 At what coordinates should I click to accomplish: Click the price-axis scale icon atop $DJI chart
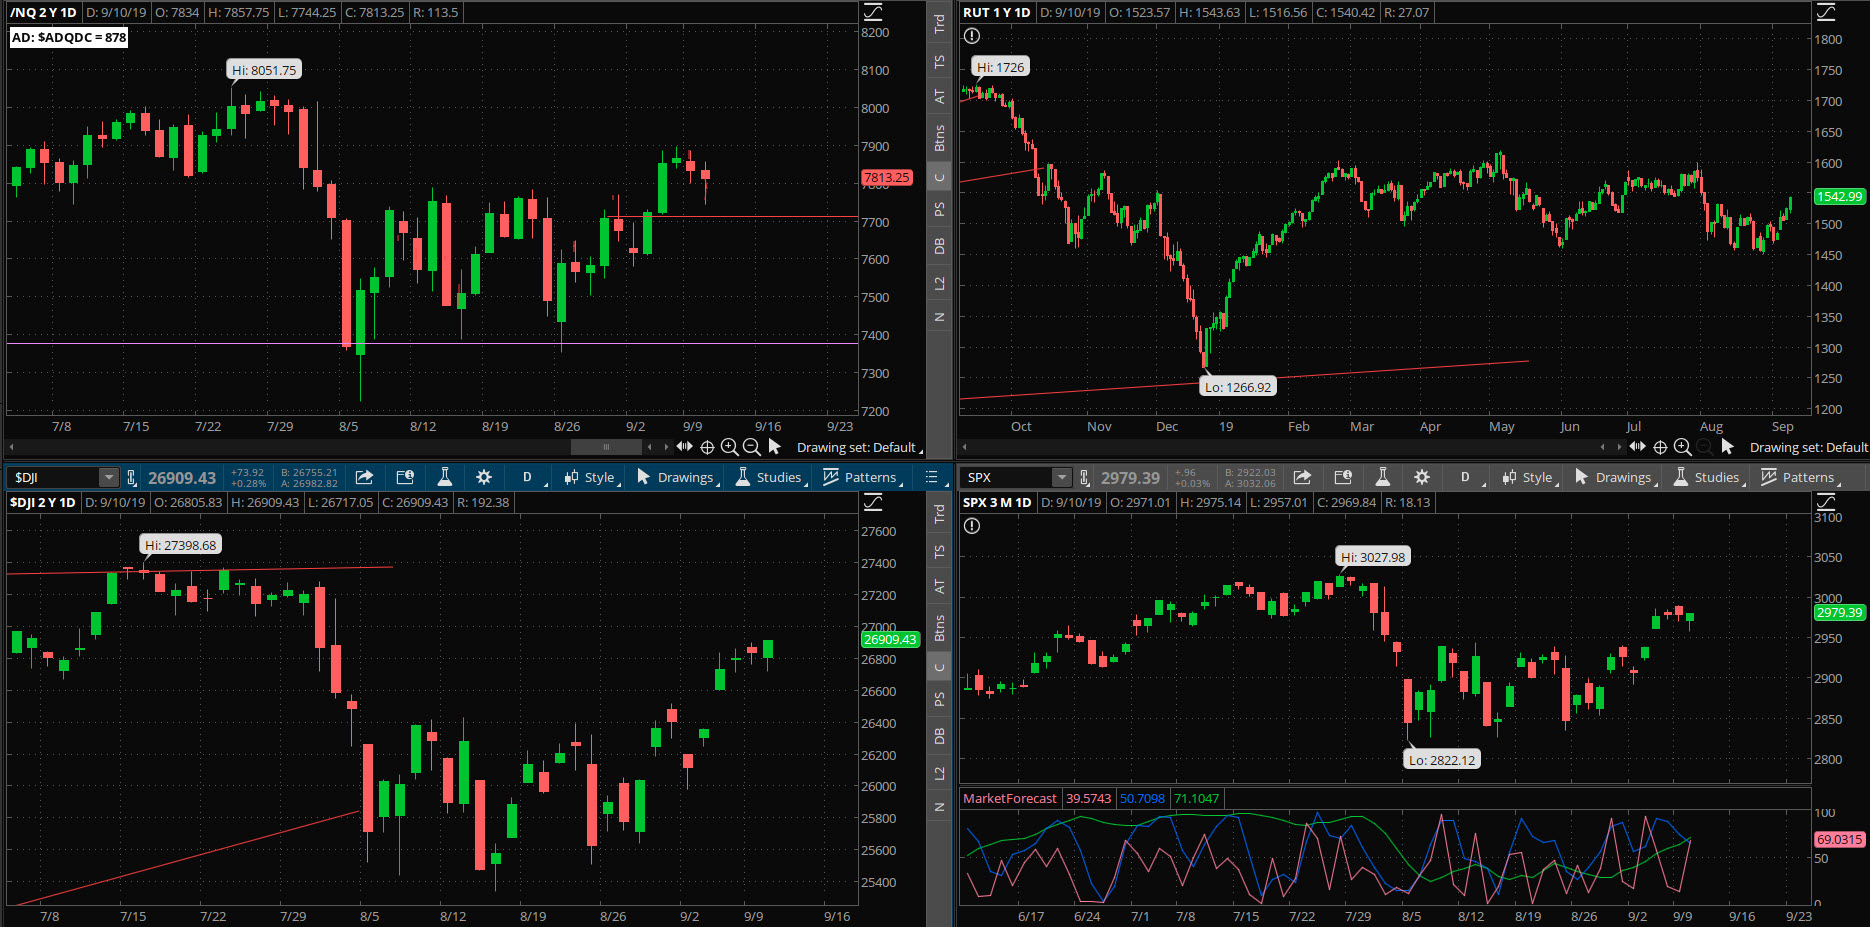[873, 502]
